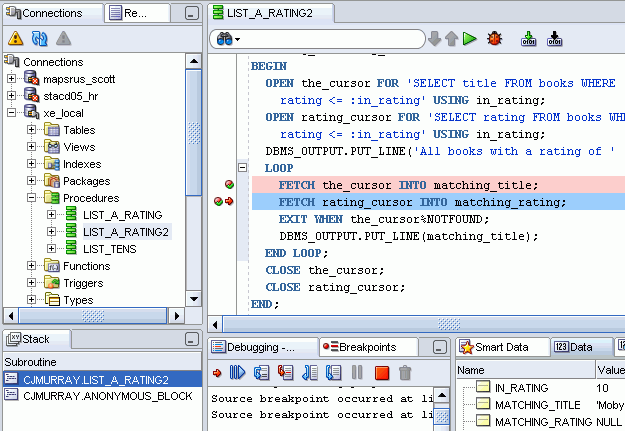The width and height of the screenshot is (625, 431).
Task: Click the Find Execution Point arrow icon
Action: click(x=217, y=373)
